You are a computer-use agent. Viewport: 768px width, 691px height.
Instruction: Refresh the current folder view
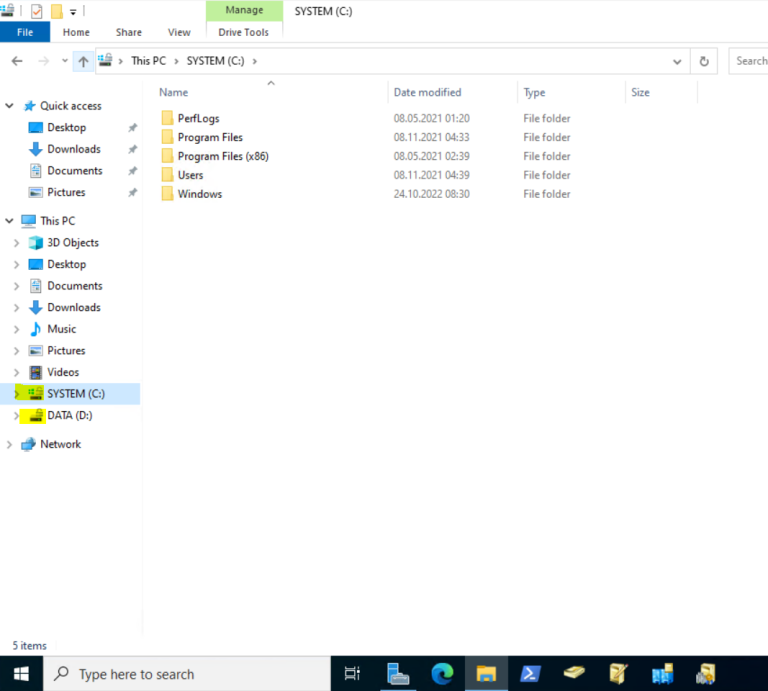[704, 61]
